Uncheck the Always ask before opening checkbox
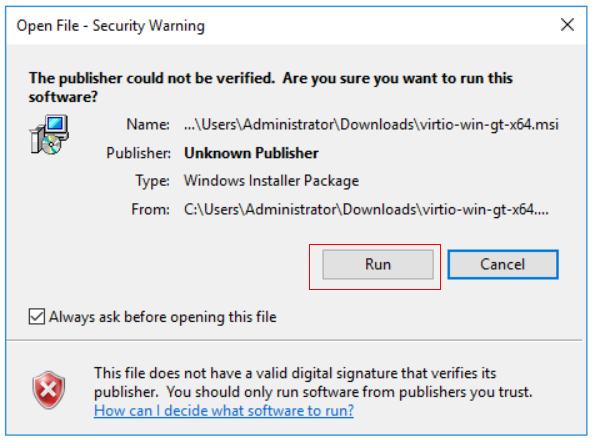The width and height of the screenshot is (594, 441). (x=37, y=316)
